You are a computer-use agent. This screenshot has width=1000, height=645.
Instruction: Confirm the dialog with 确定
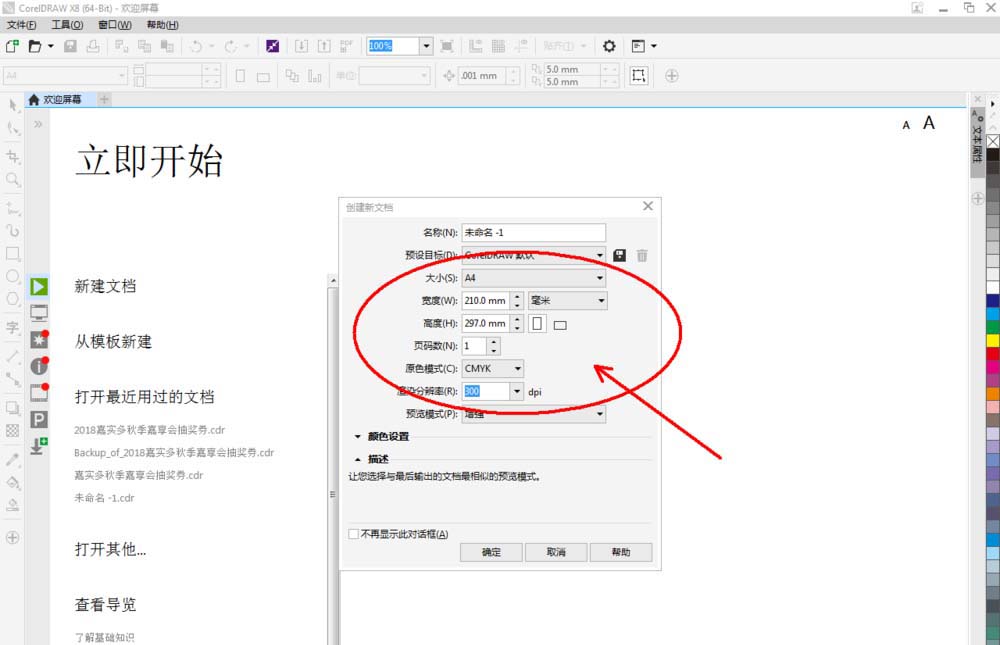[x=491, y=552]
